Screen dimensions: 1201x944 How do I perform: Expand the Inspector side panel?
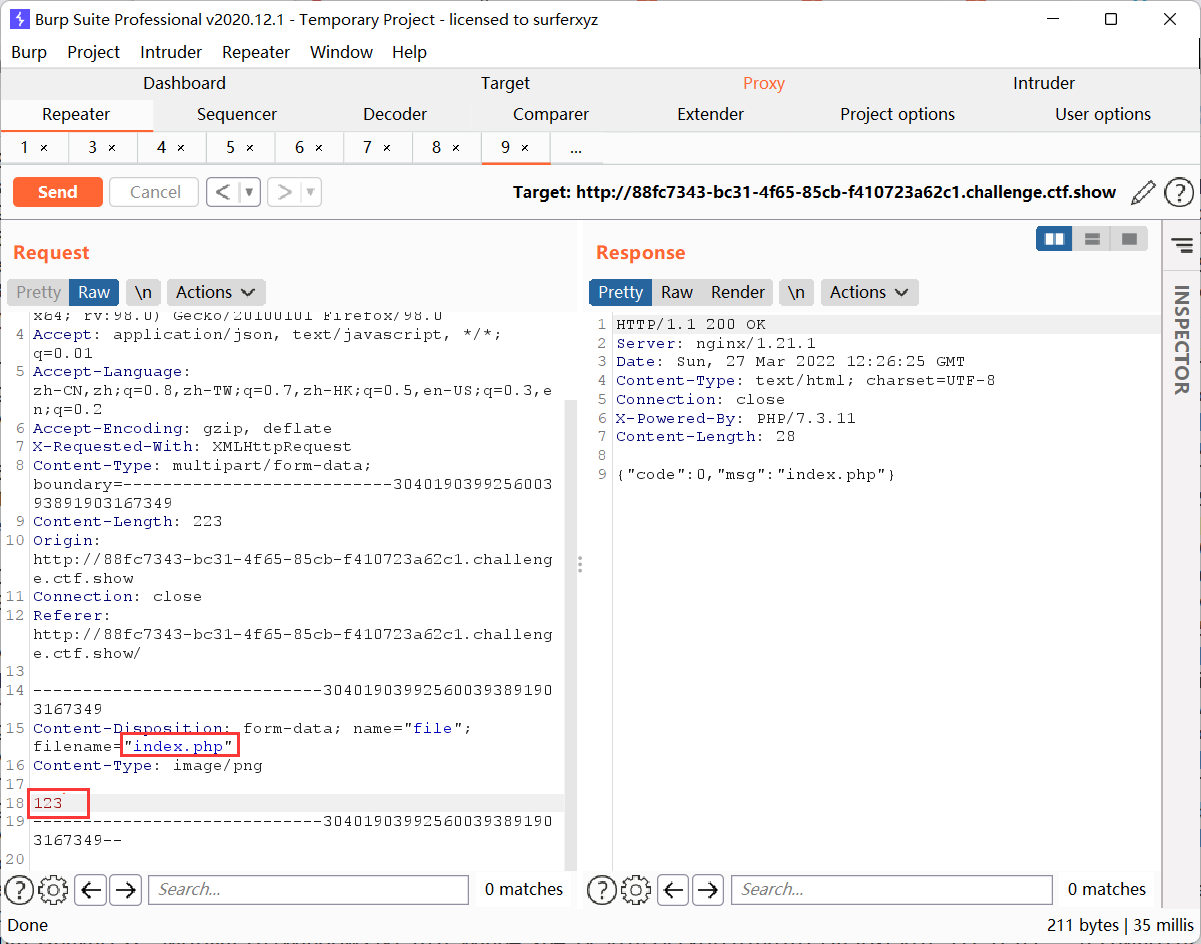(x=1182, y=340)
